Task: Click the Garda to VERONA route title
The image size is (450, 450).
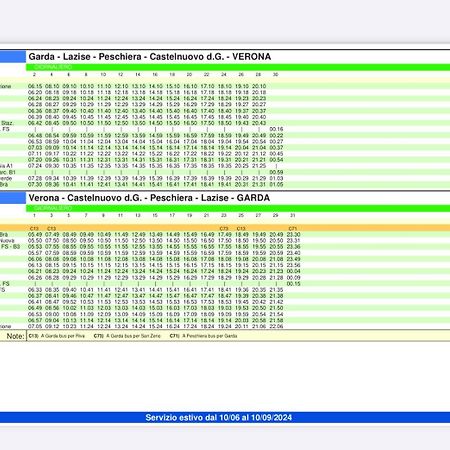Action: tap(150, 57)
